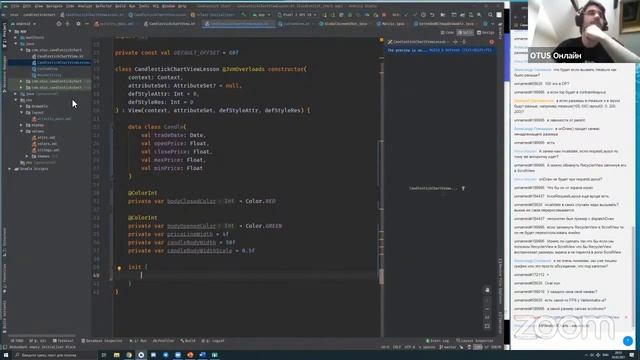Switch the editor to Design view mode

pyautogui.click(x=486, y=33)
